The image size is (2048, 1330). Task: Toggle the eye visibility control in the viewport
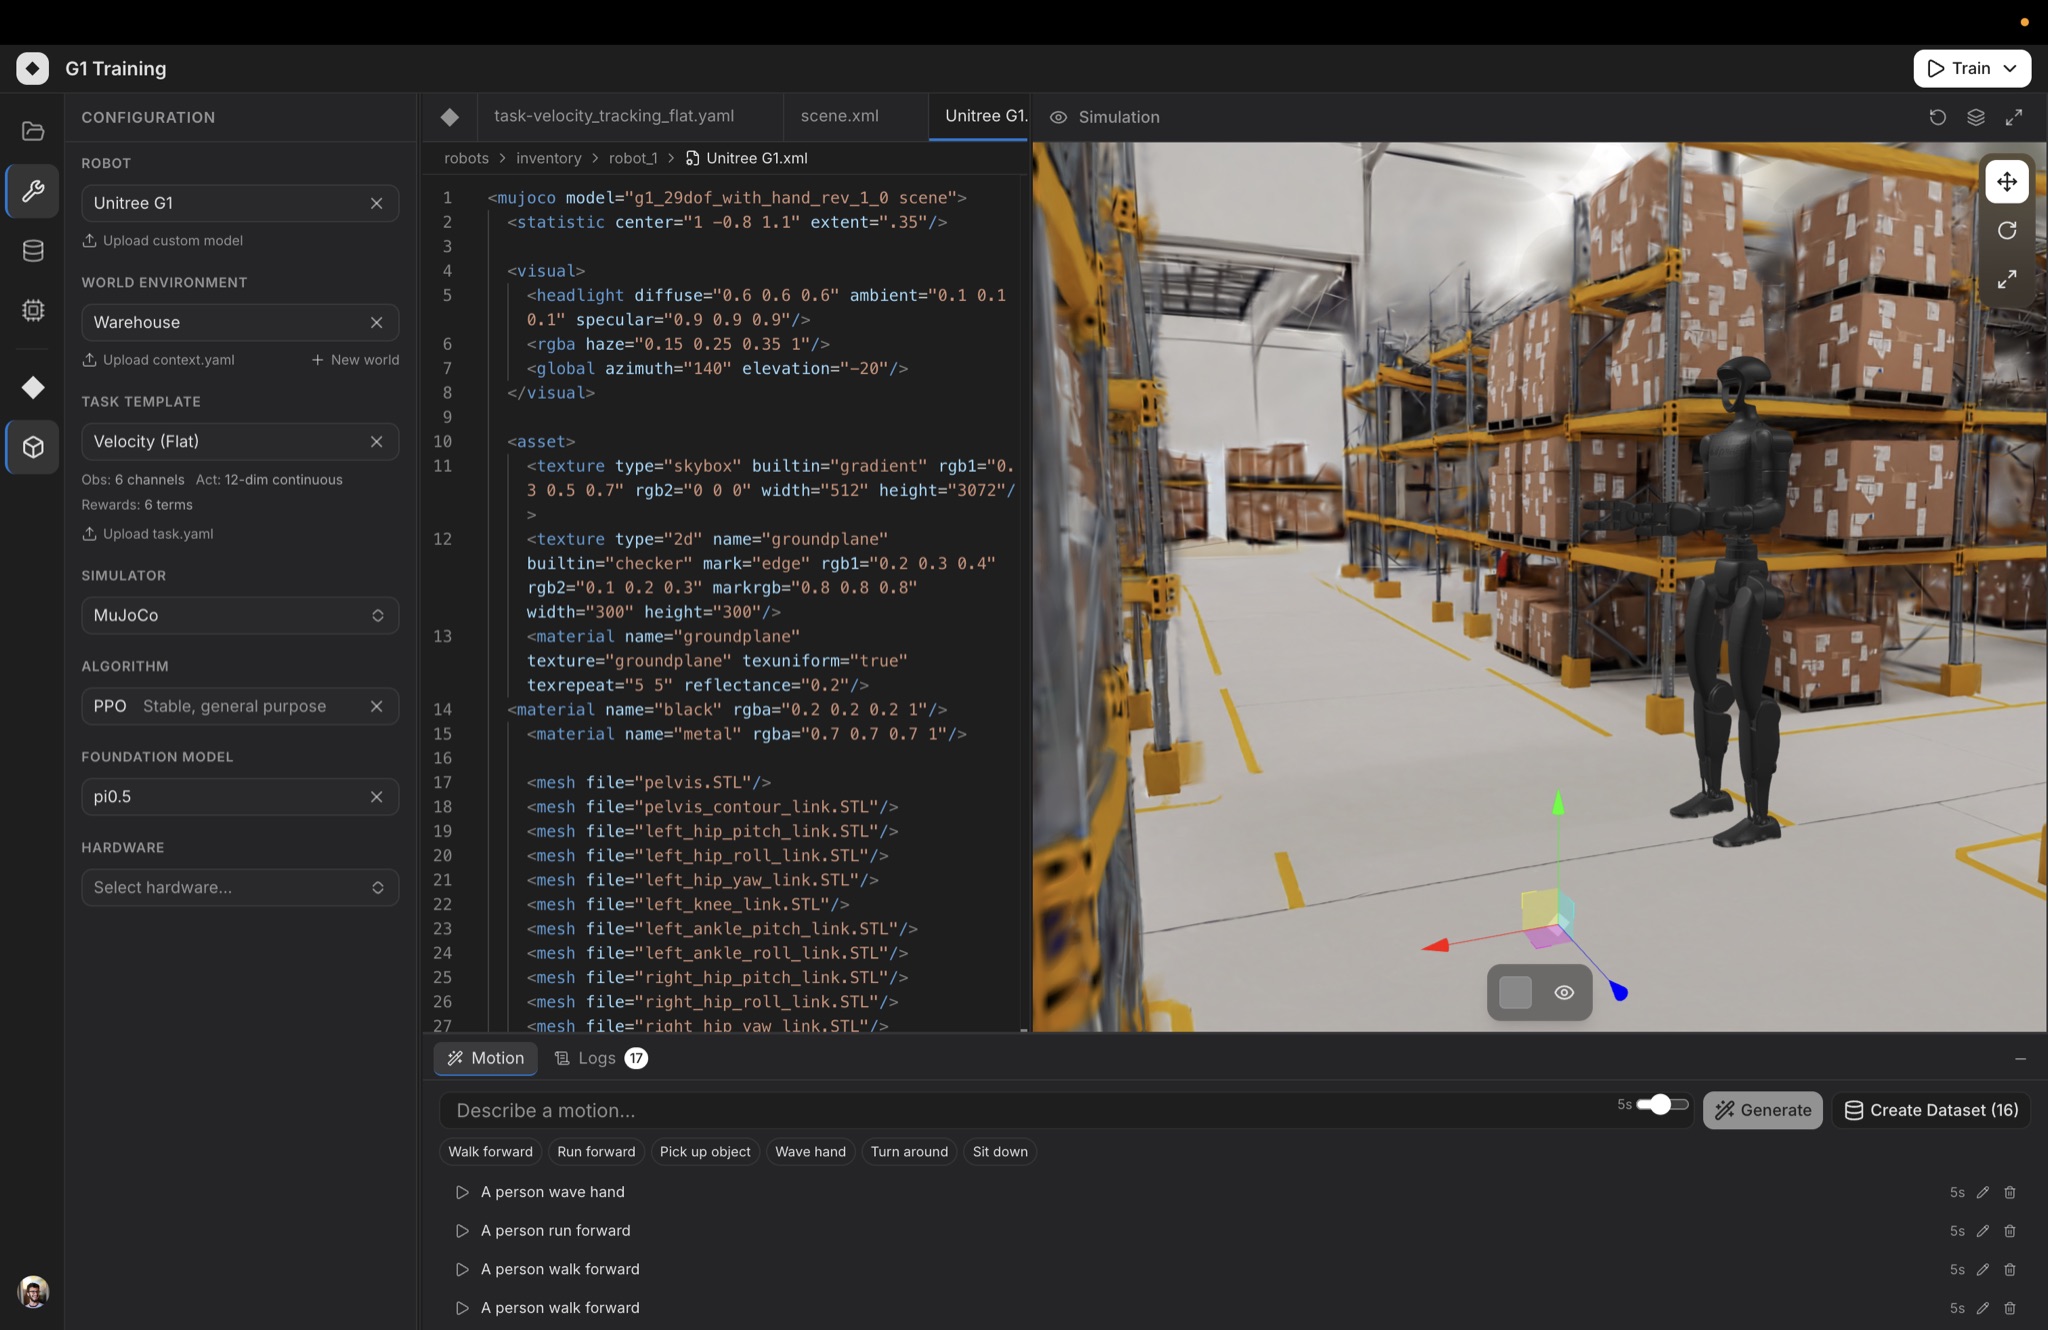pos(1564,992)
